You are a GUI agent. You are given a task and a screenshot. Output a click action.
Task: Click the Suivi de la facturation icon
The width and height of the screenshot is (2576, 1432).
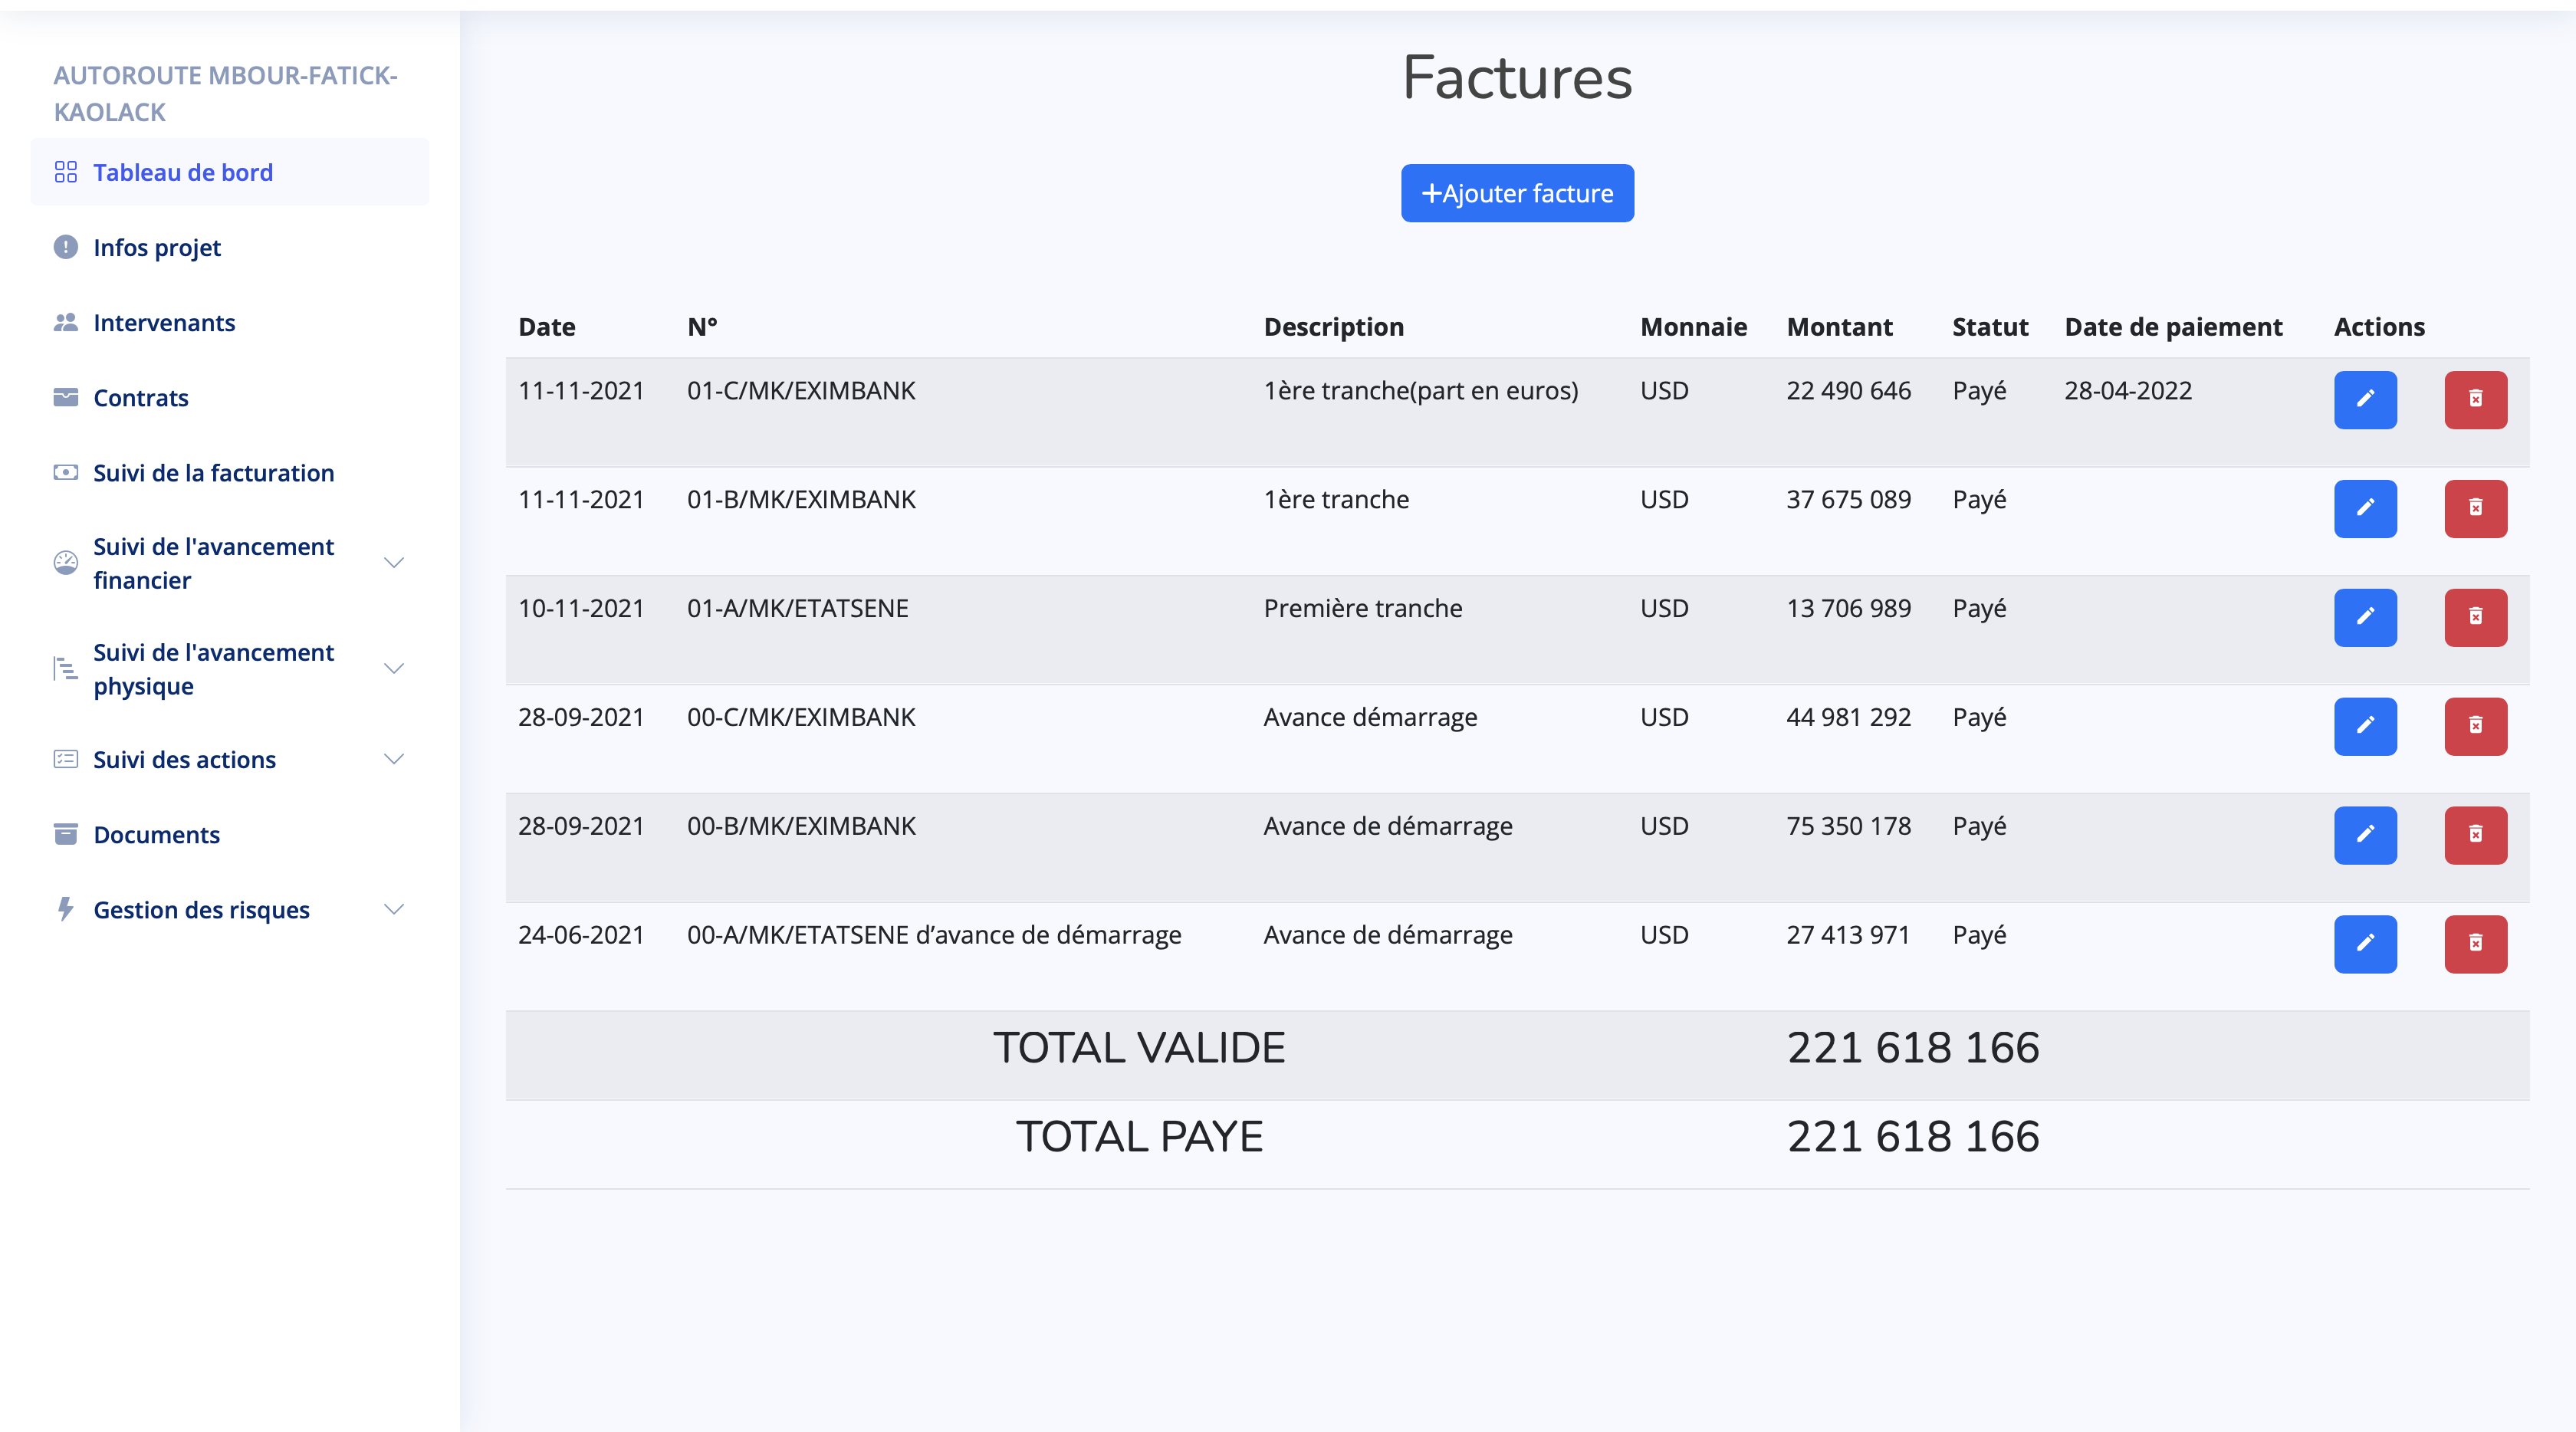tap(65, 472)
